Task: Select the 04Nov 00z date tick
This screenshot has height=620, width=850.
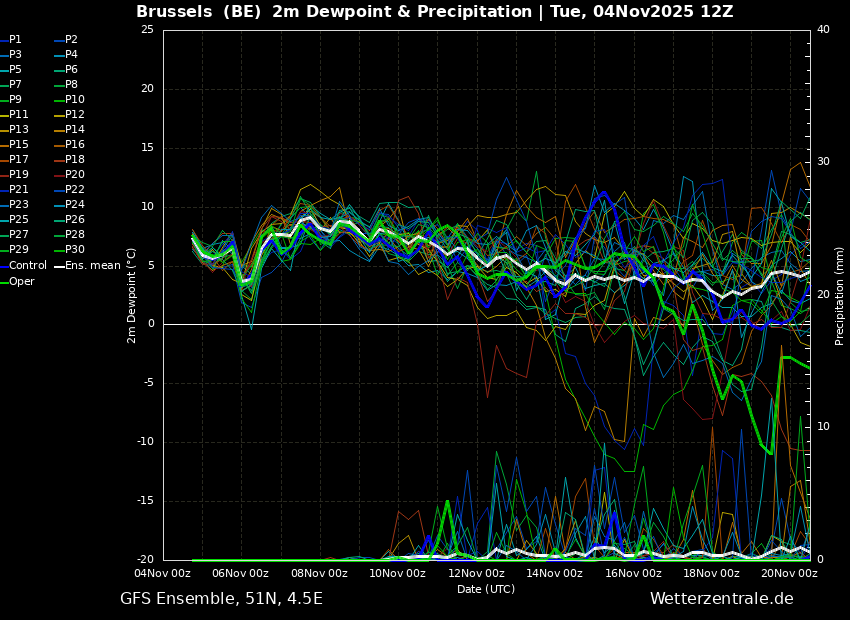Action: 163,574
